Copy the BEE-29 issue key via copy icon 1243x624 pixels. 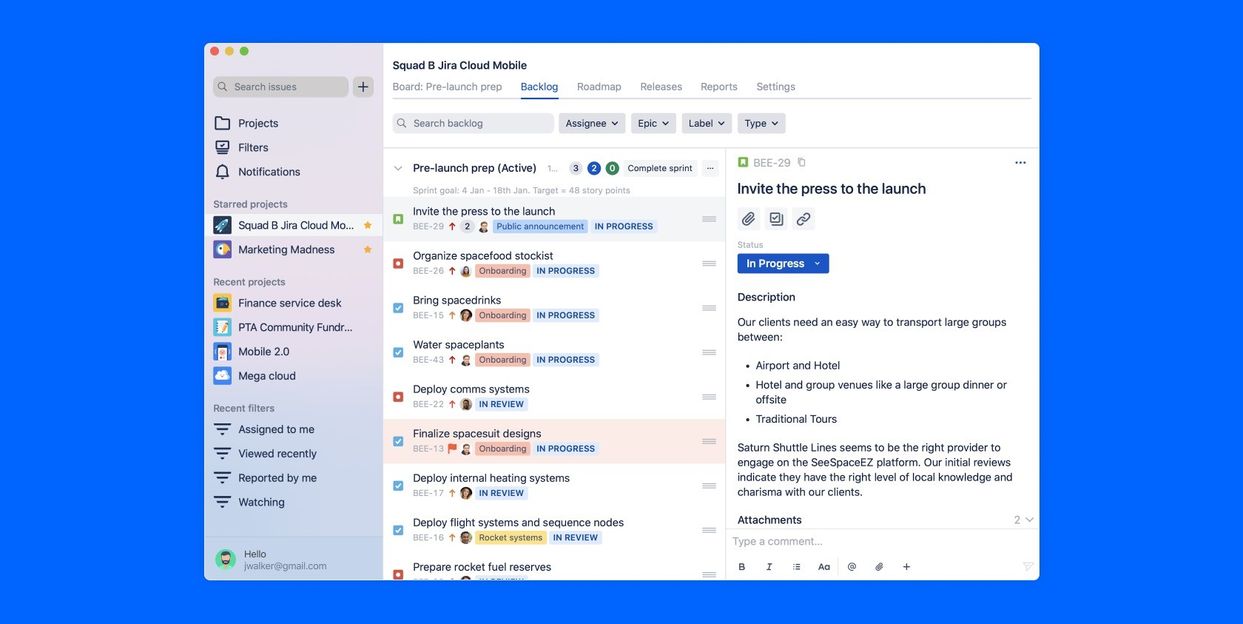point(801,163)
